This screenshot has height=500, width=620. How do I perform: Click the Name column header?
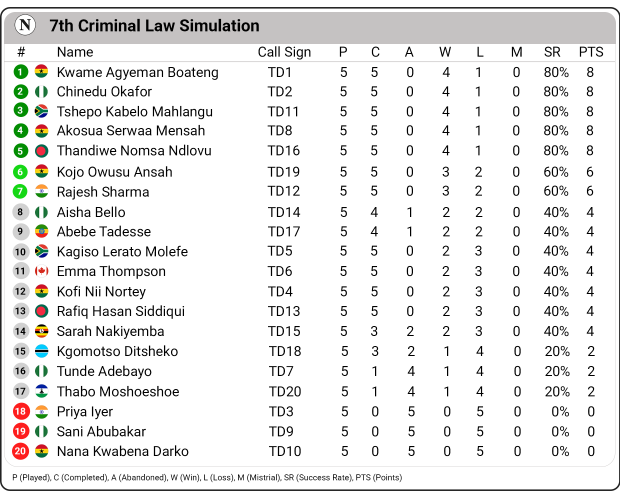(x=75, y=52)
